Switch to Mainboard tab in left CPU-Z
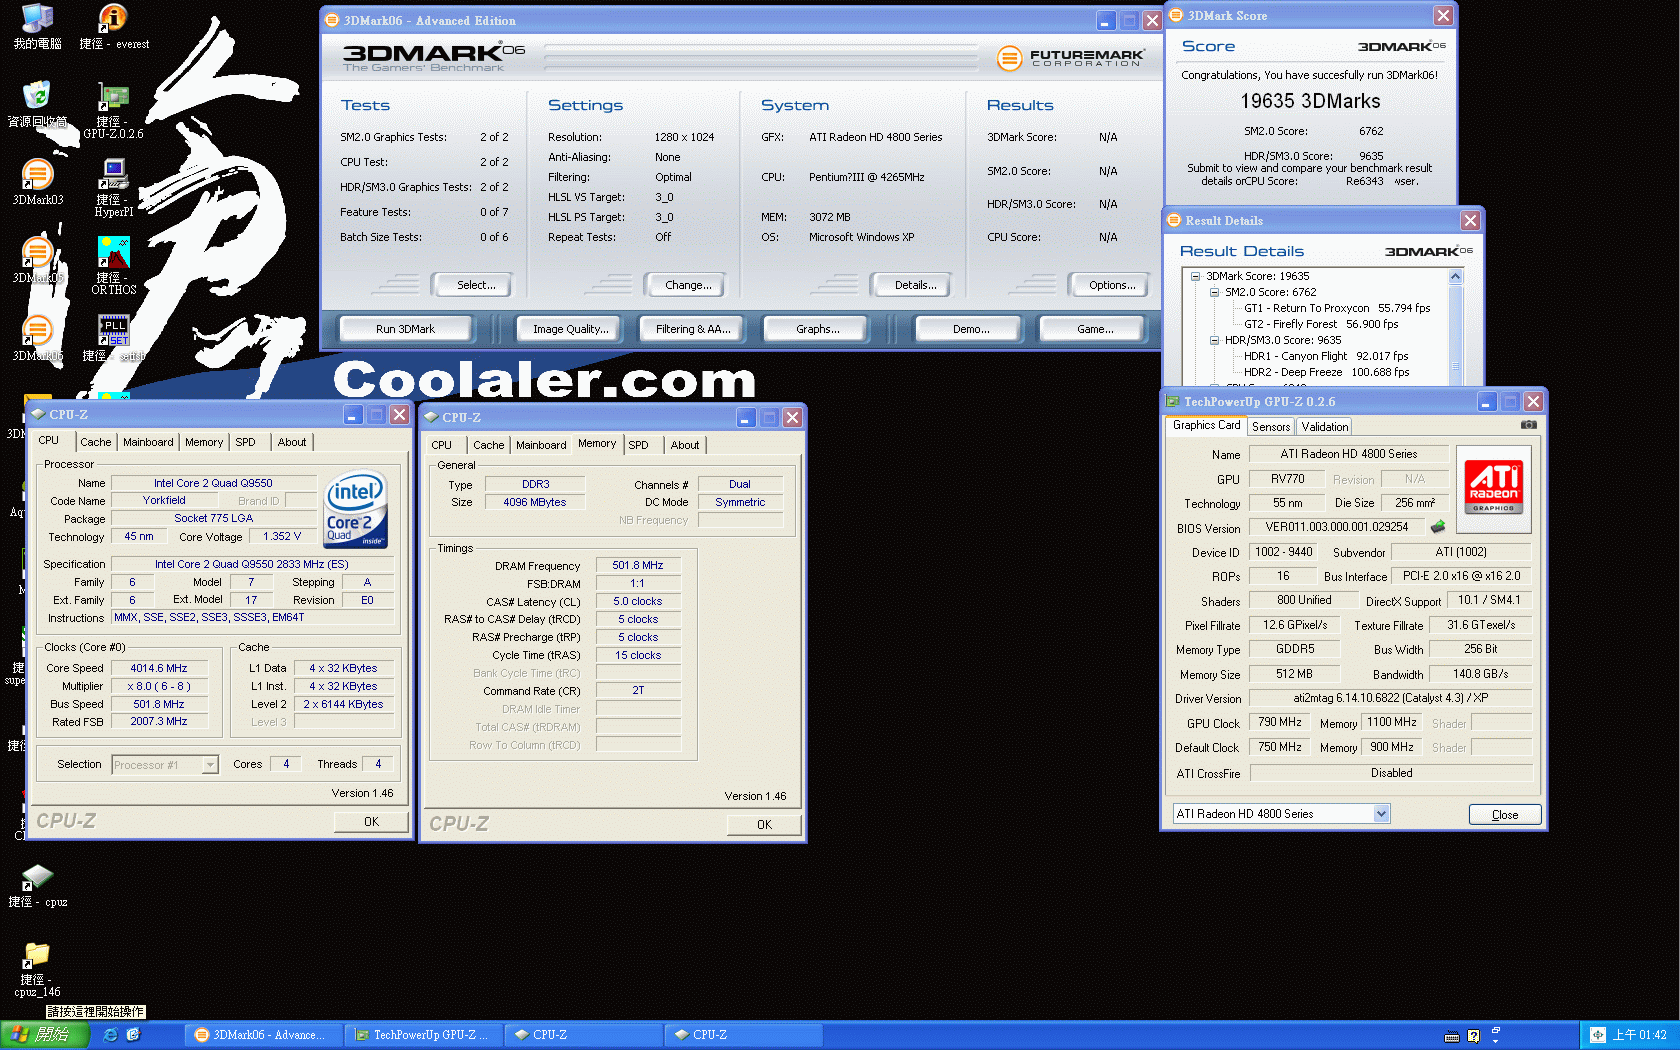This screenshot has width=1680, height=1050. [148, 442]
